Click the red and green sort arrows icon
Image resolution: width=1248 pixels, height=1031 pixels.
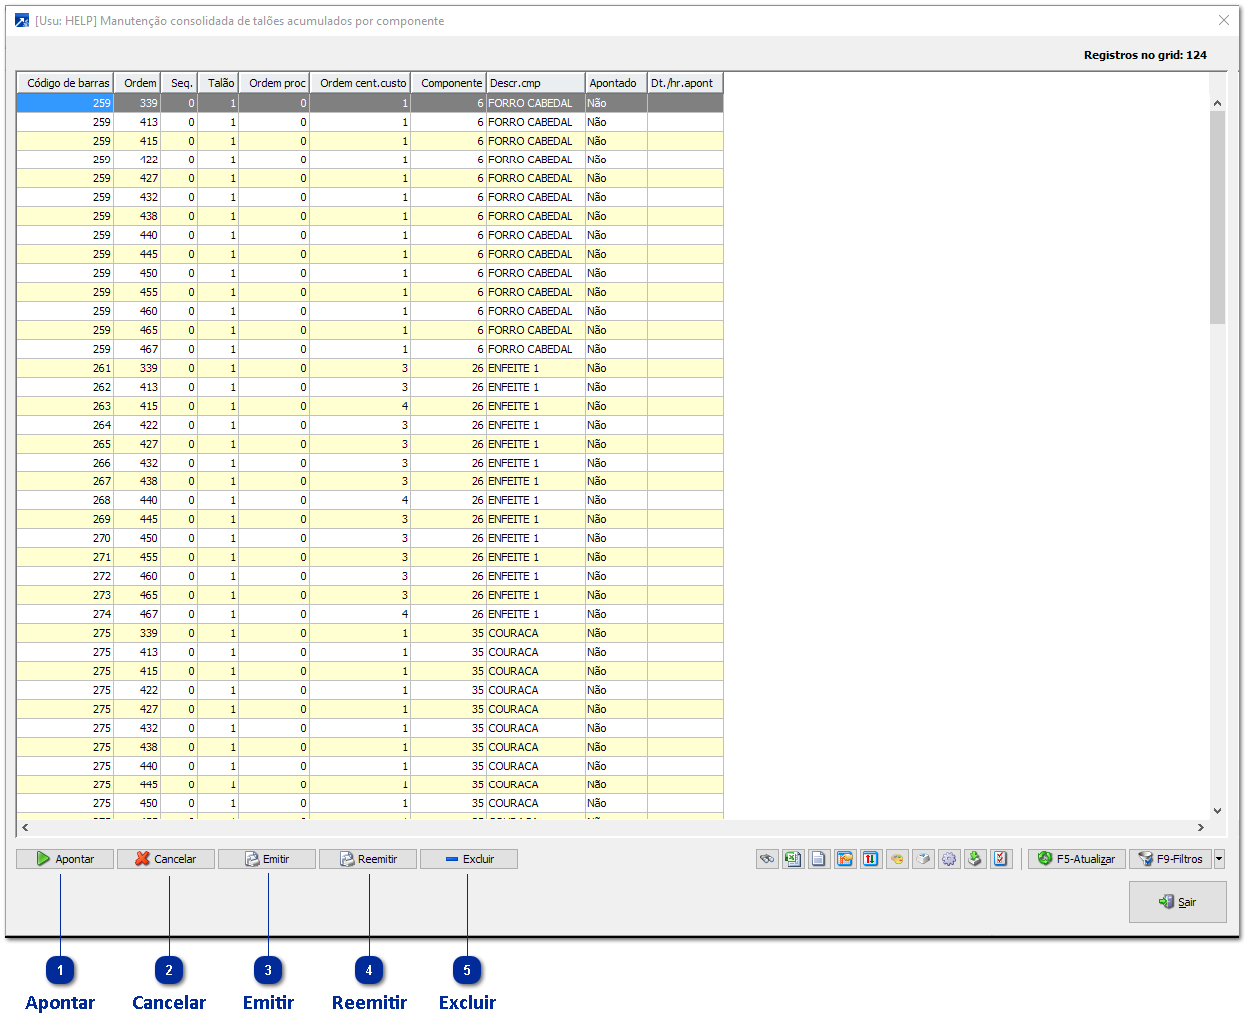(871, 859)
